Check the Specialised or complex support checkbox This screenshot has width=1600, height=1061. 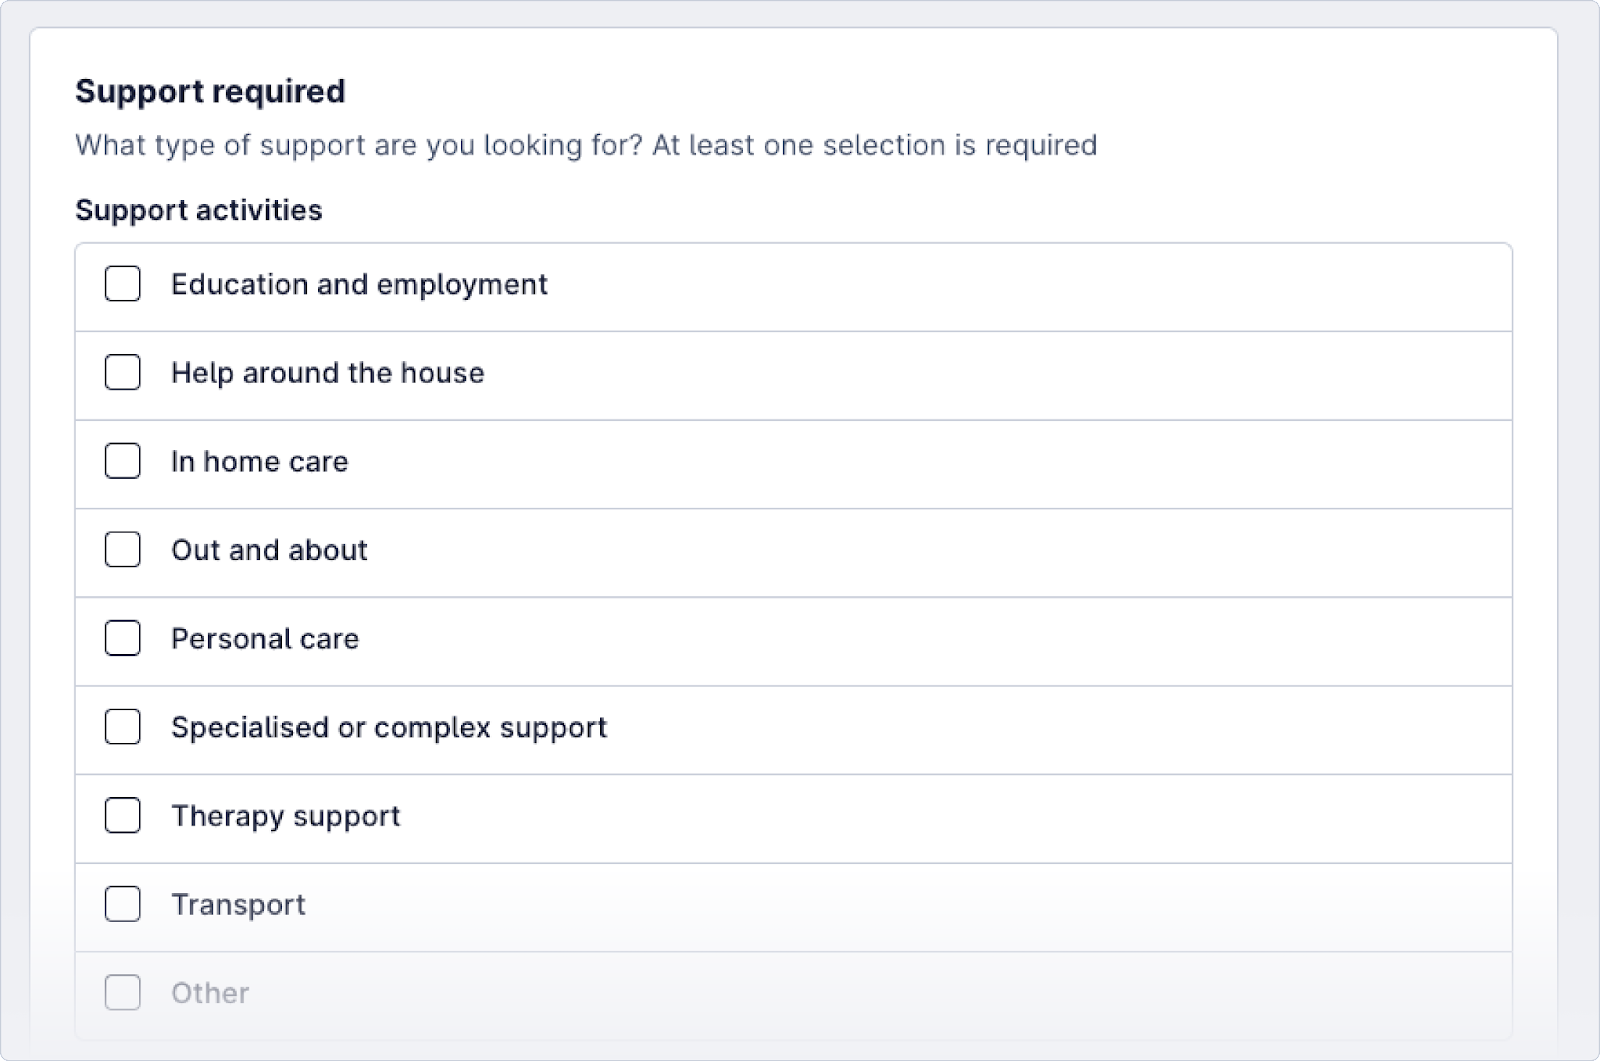[122, 728]
